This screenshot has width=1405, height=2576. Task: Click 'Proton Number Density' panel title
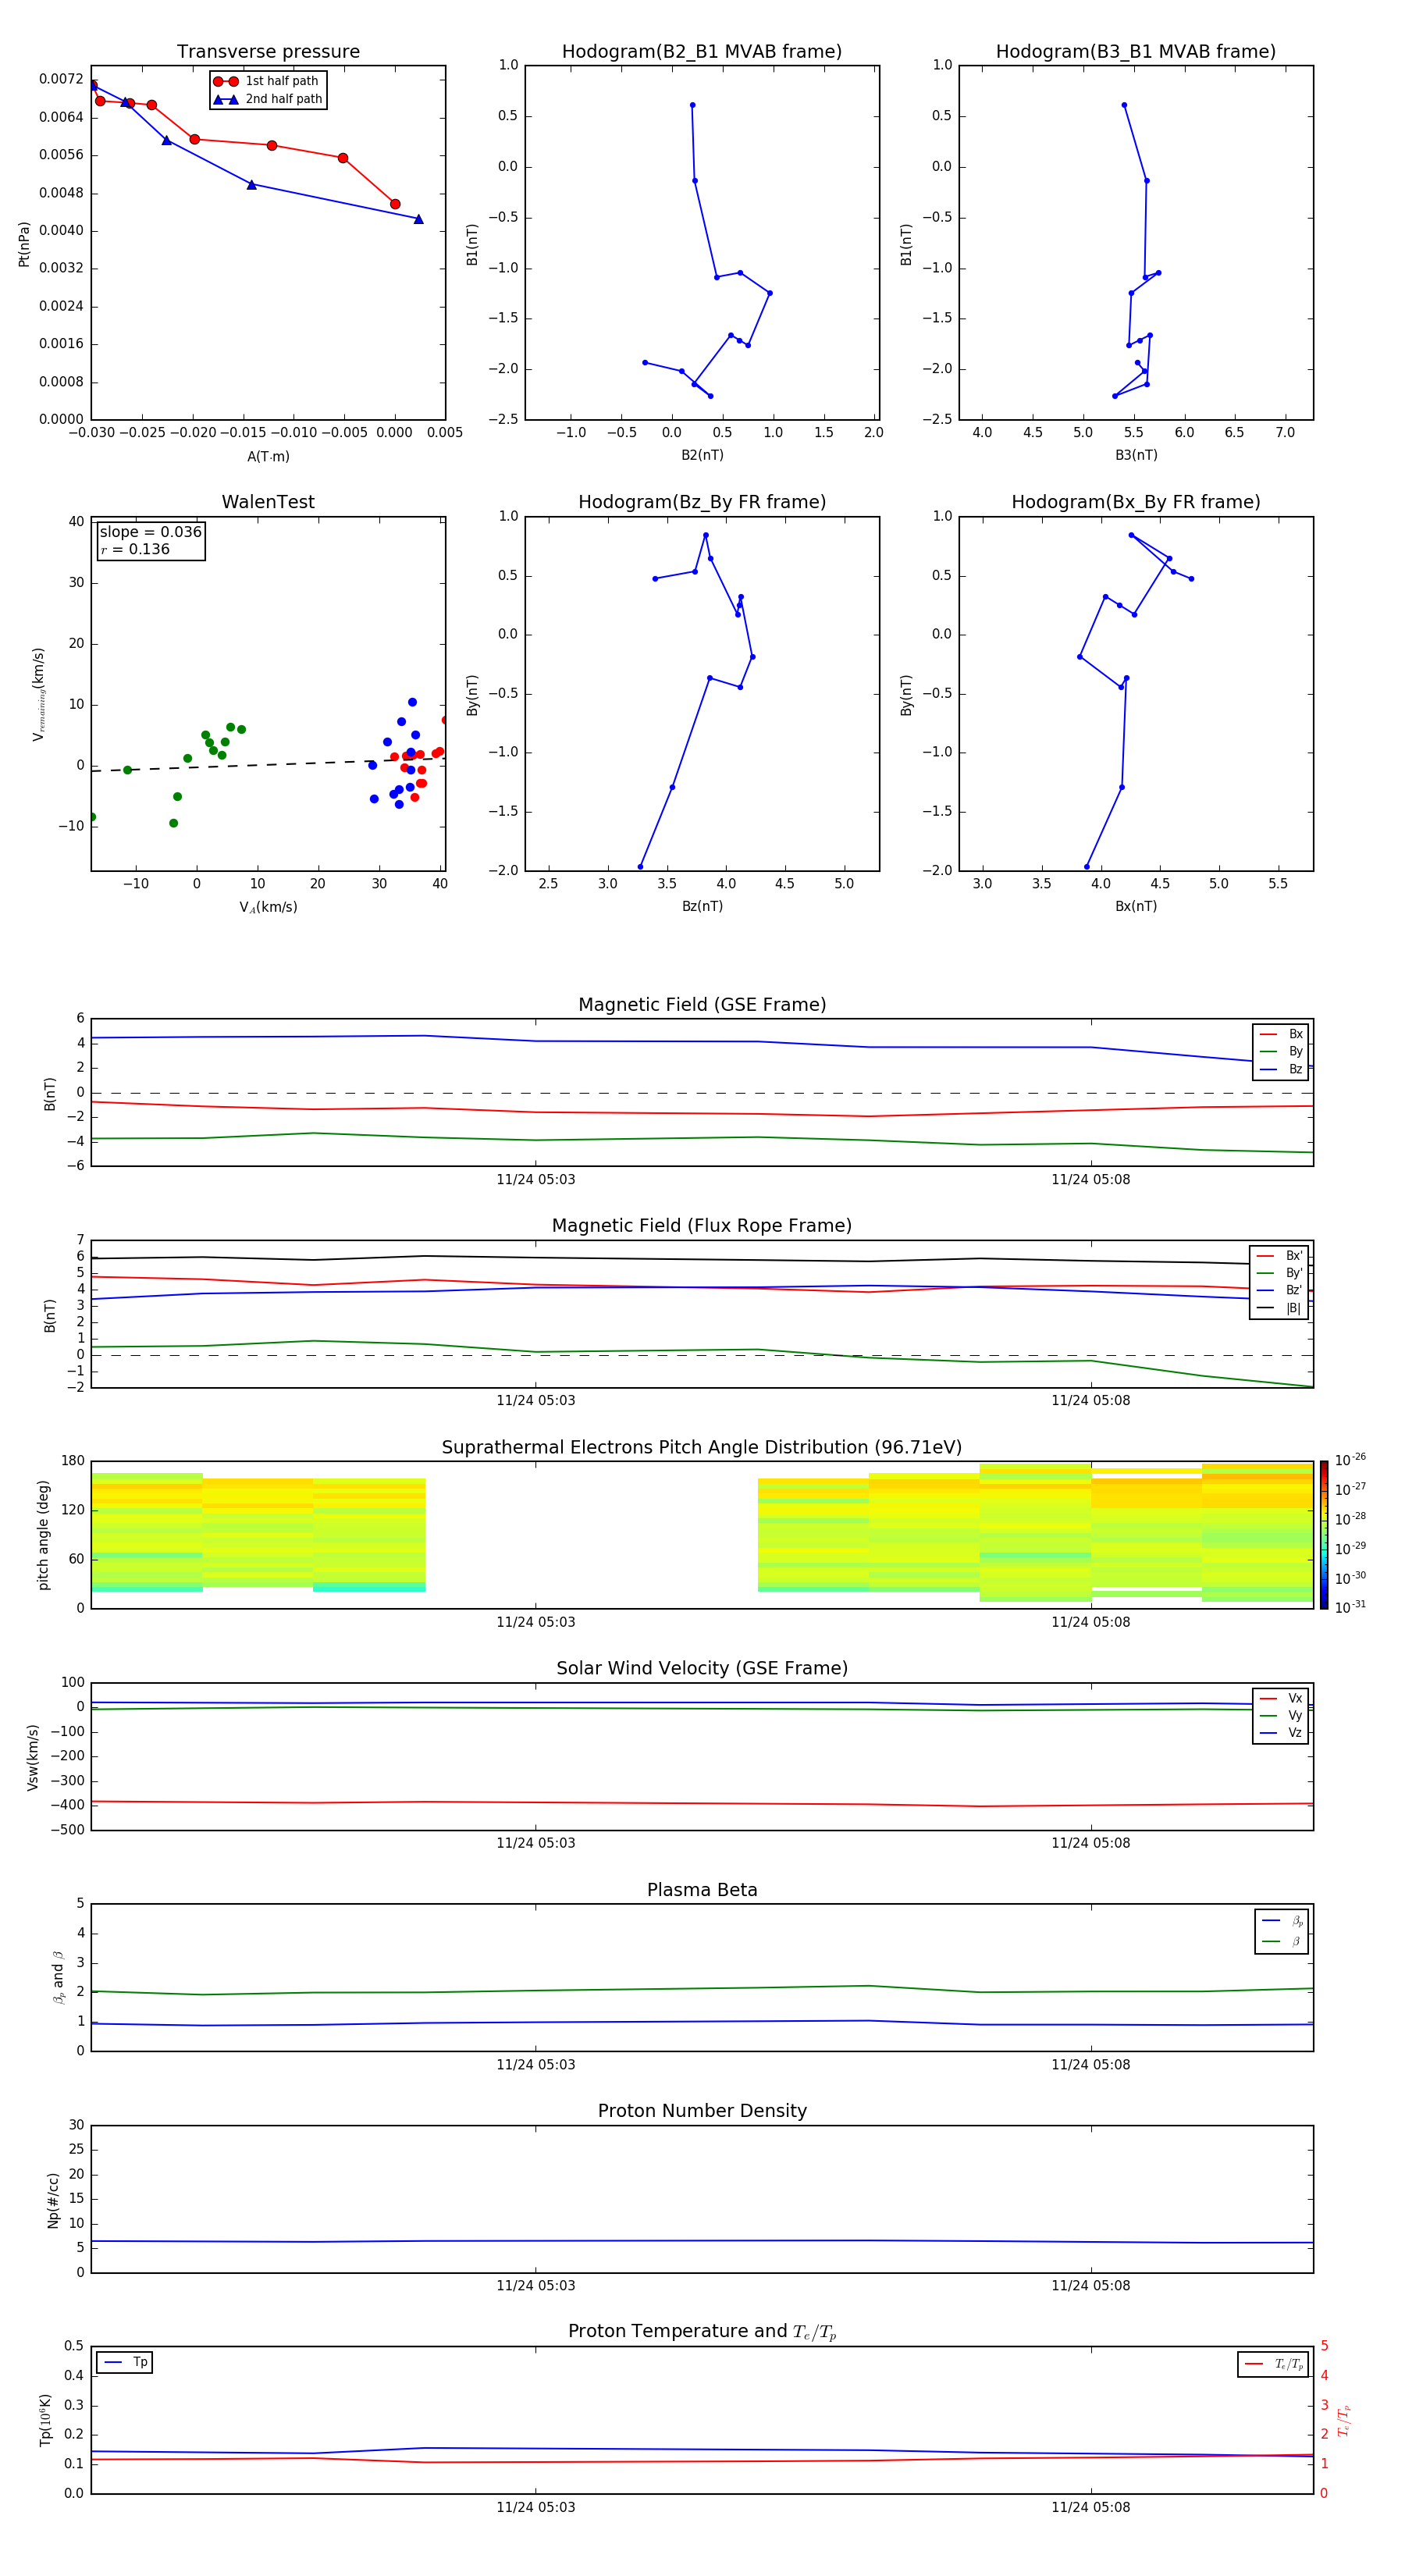(702, 2111)
